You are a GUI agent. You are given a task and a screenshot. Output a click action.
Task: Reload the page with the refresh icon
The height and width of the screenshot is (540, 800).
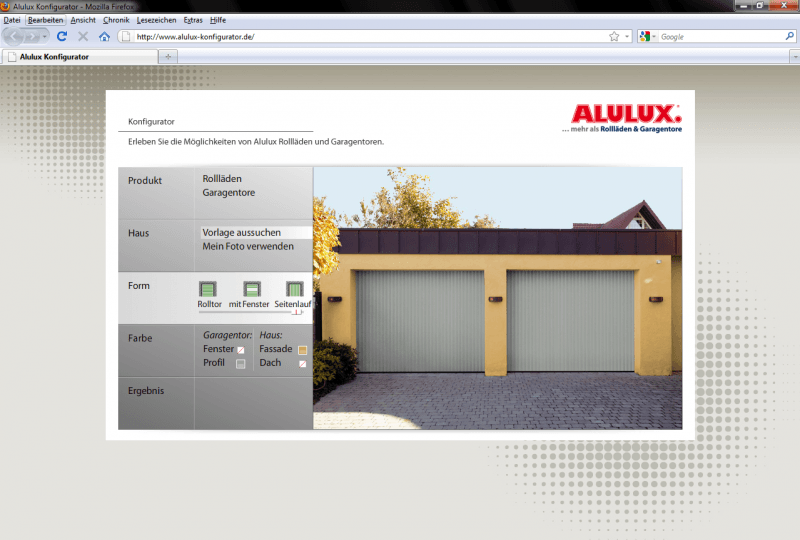pyautogui.click(x=62, y=36)
